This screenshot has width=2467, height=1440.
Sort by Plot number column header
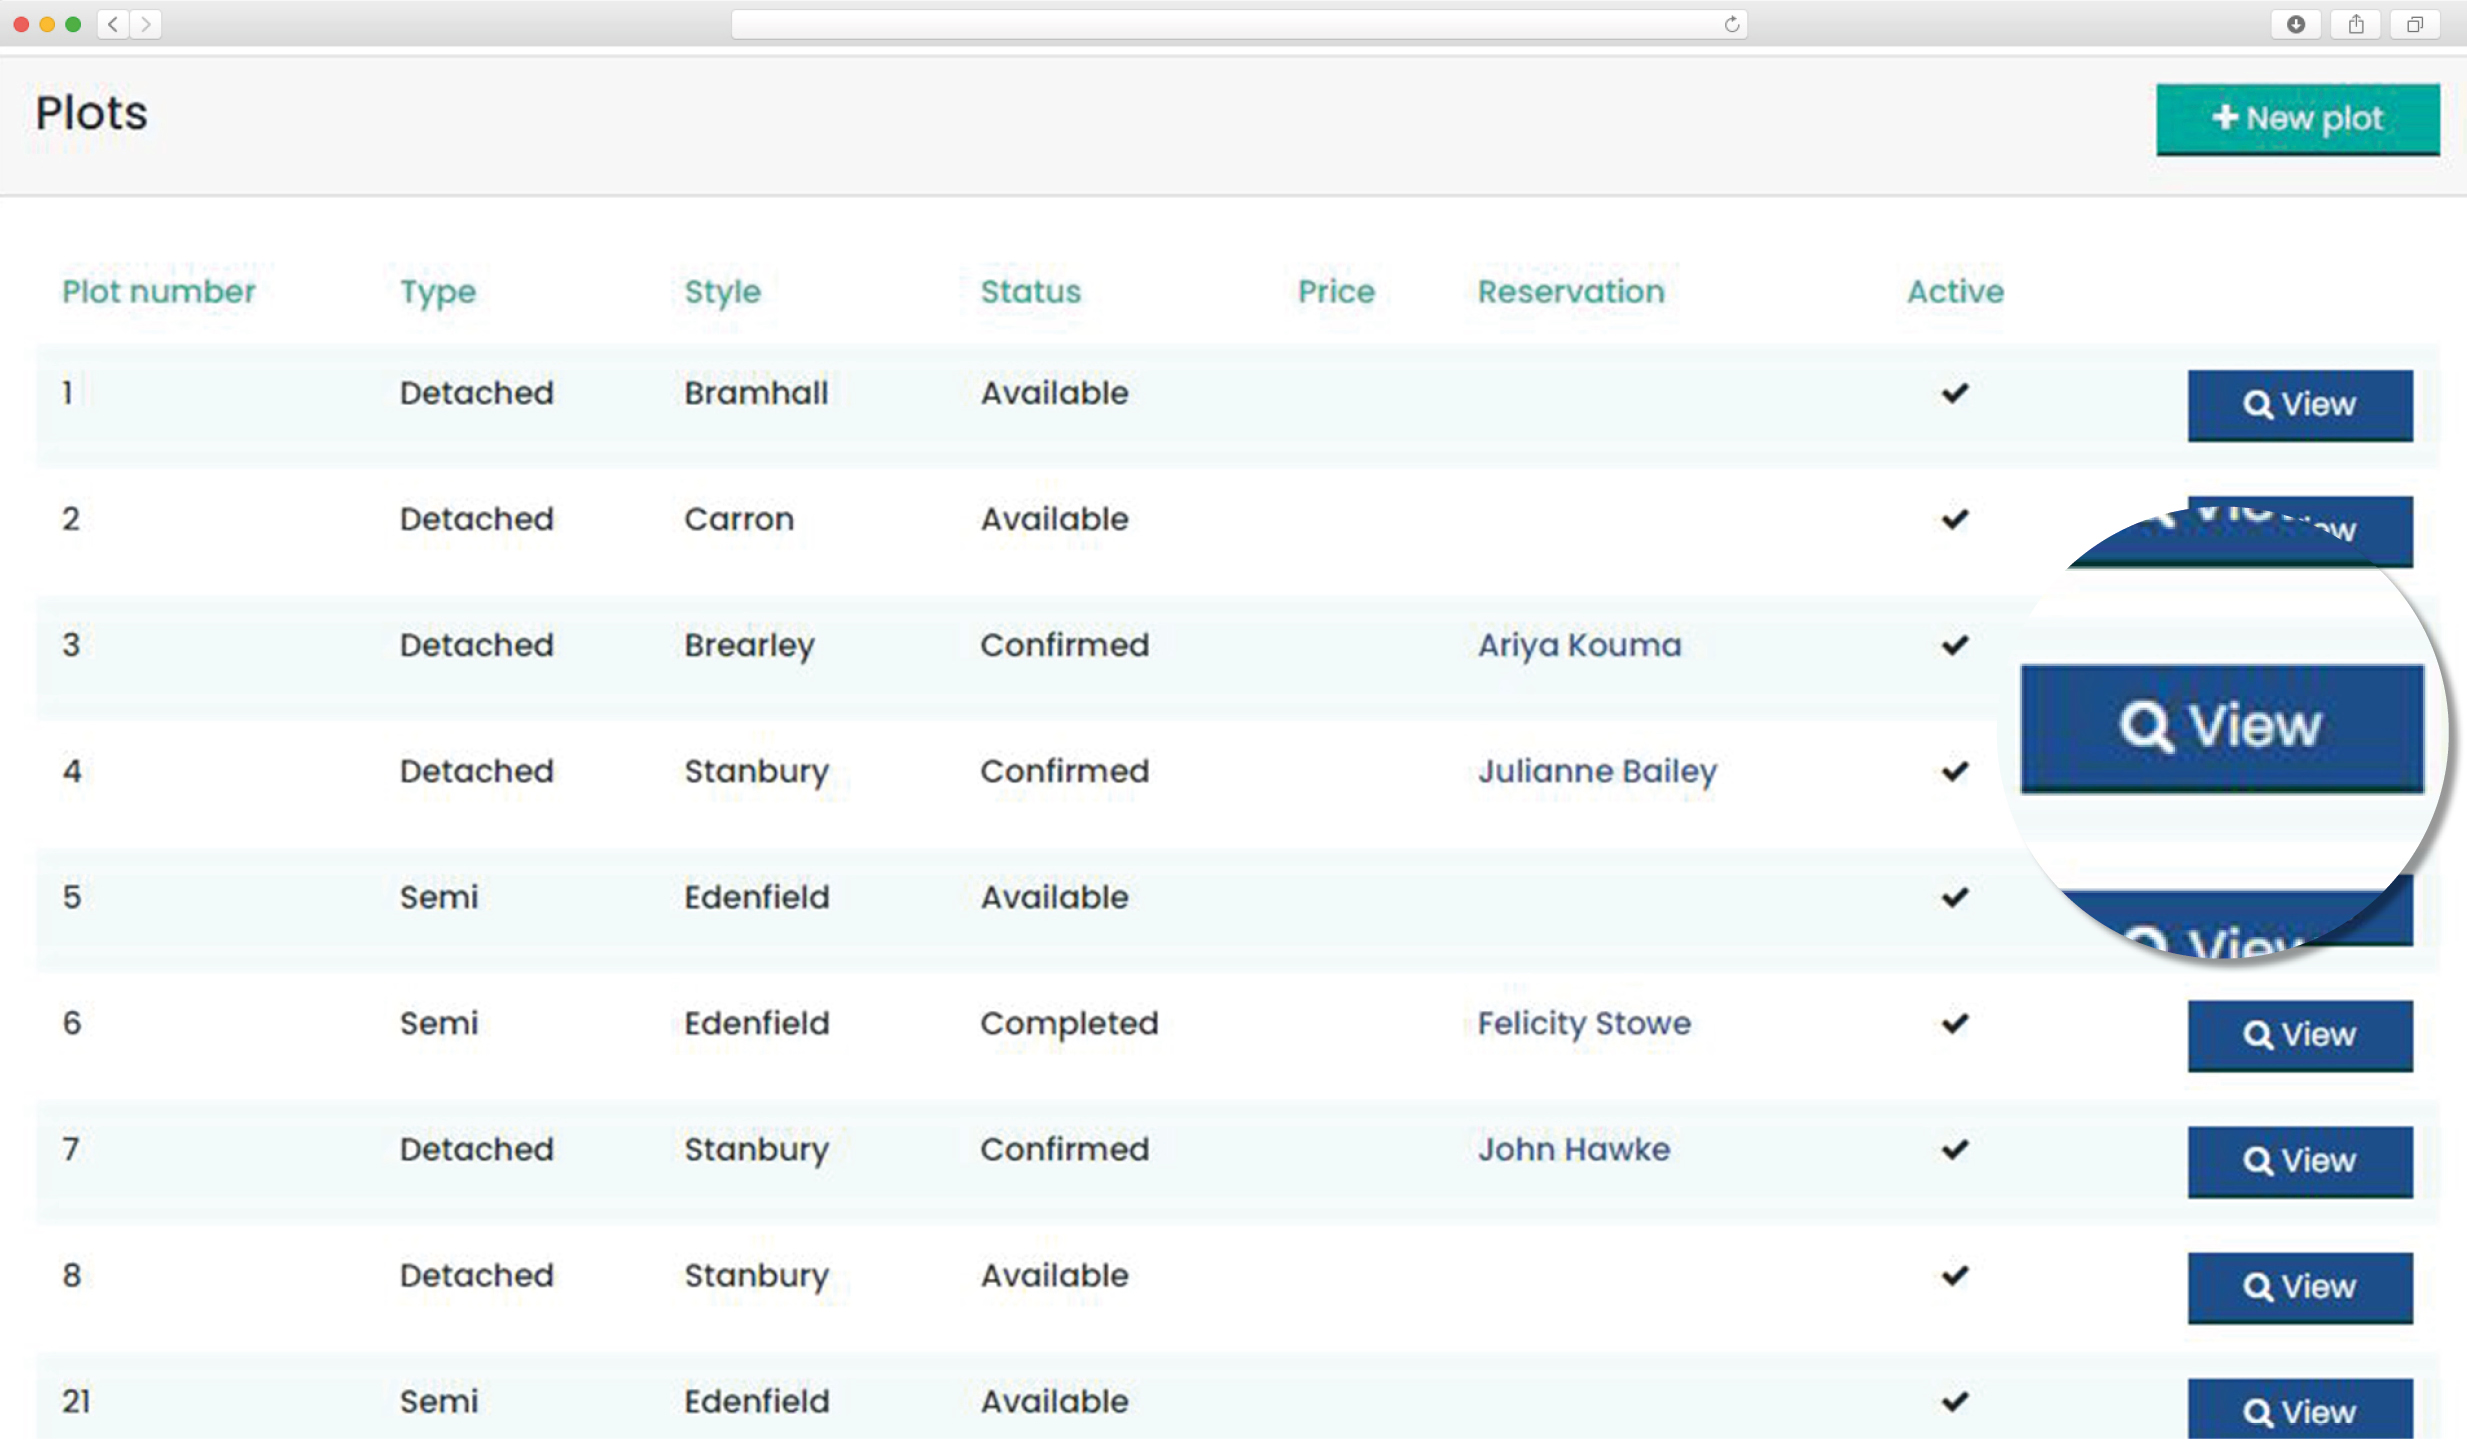[159, 292]
